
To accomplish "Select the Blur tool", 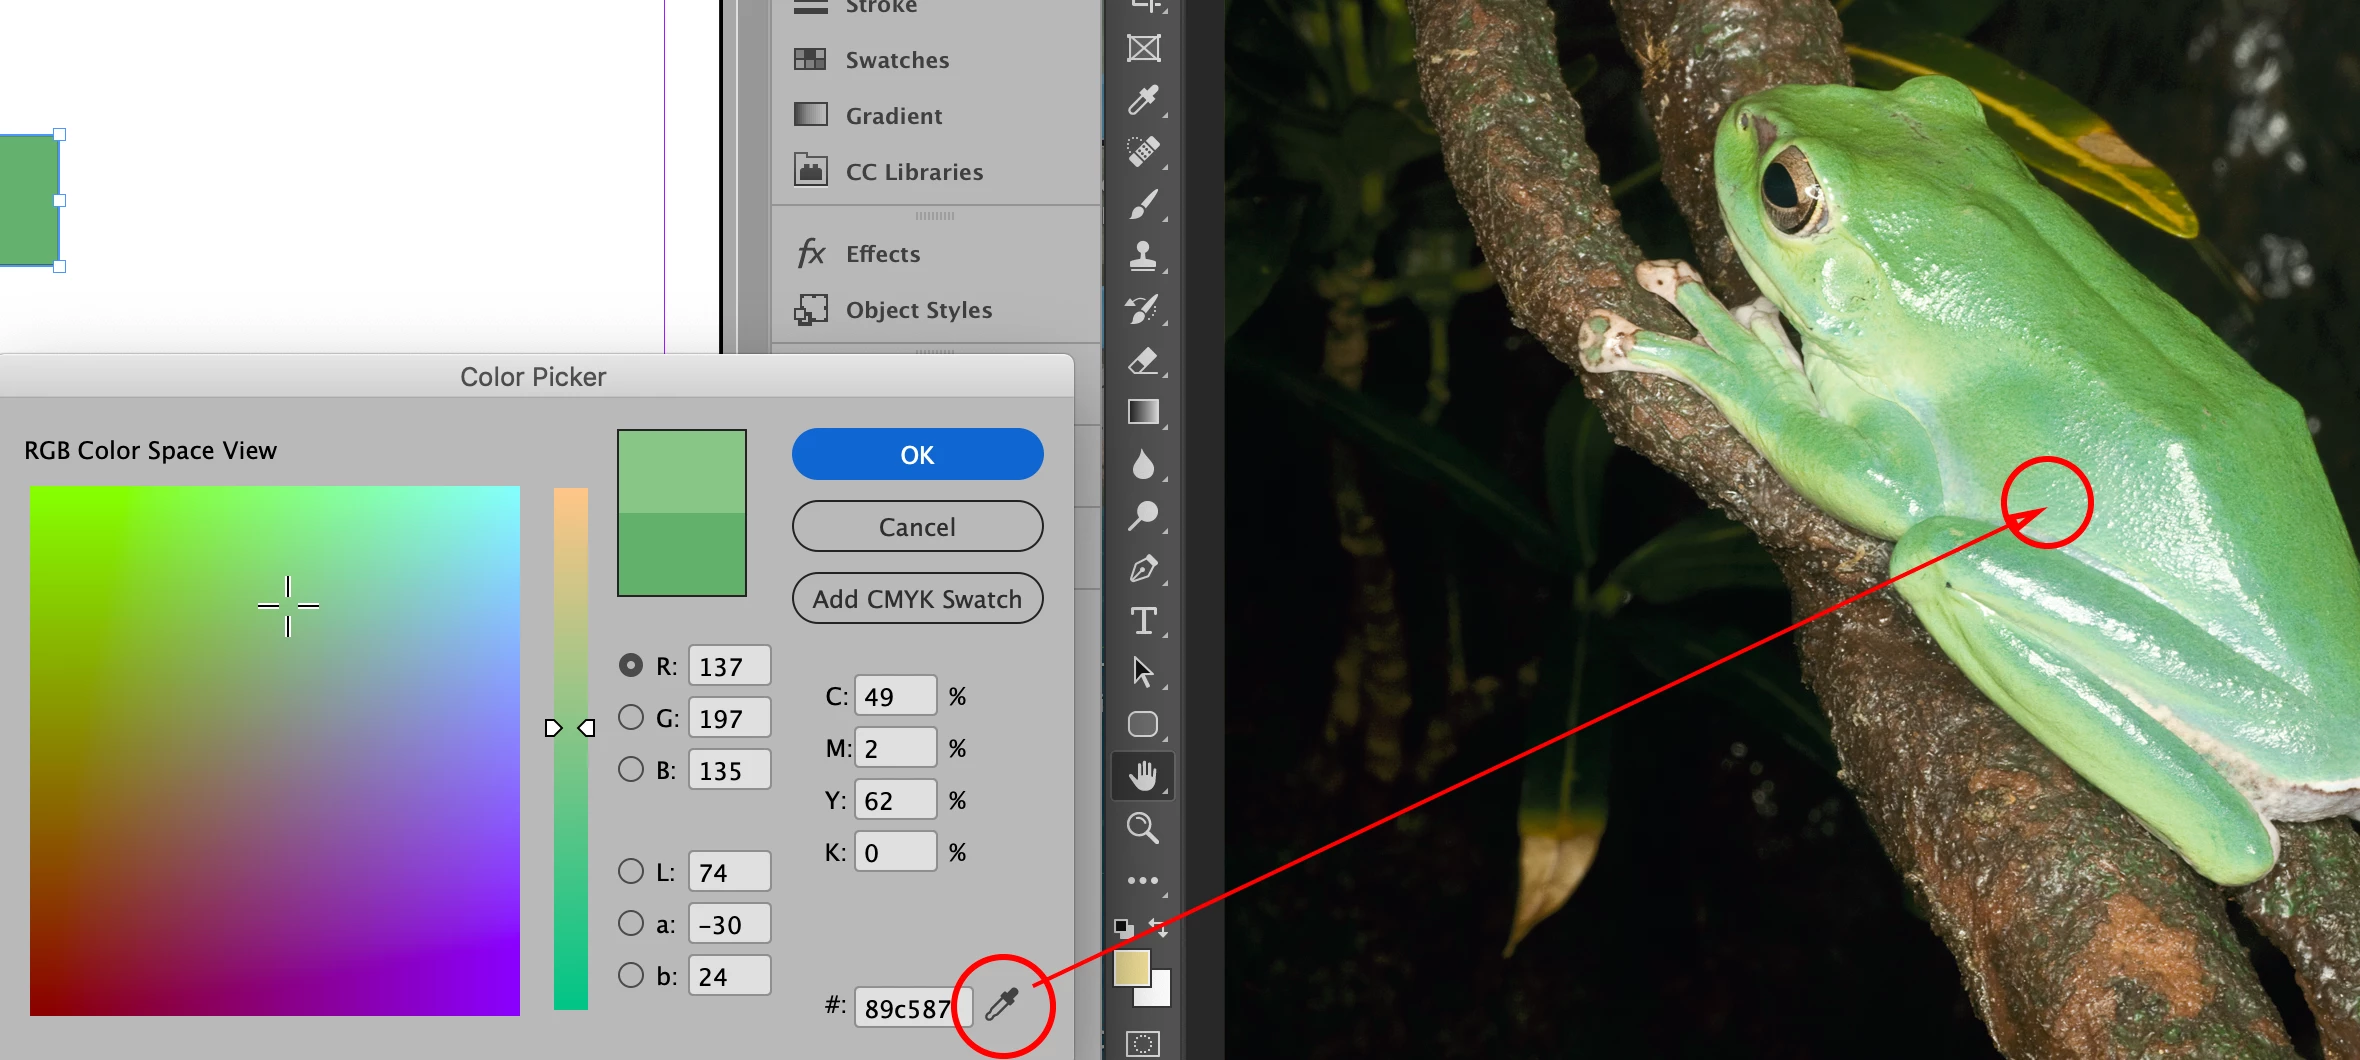I will (1143, 464).
